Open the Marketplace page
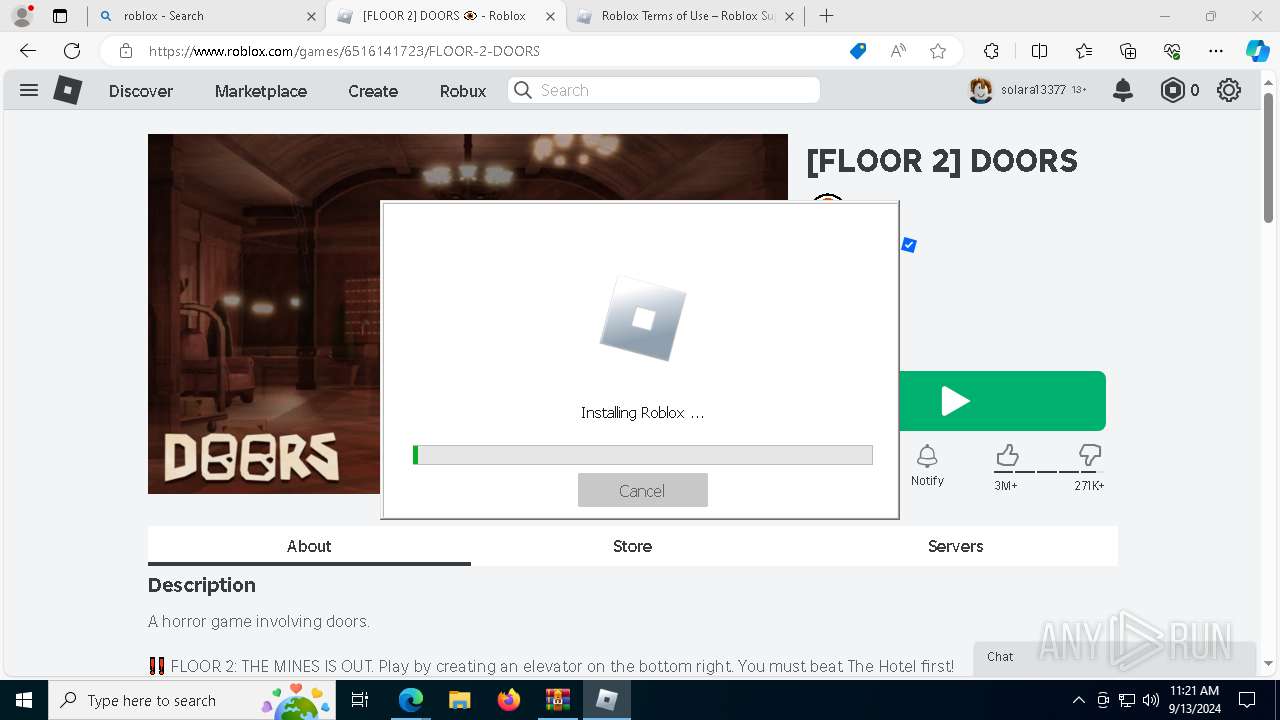 pyautogui.click(x=261, y=91)
